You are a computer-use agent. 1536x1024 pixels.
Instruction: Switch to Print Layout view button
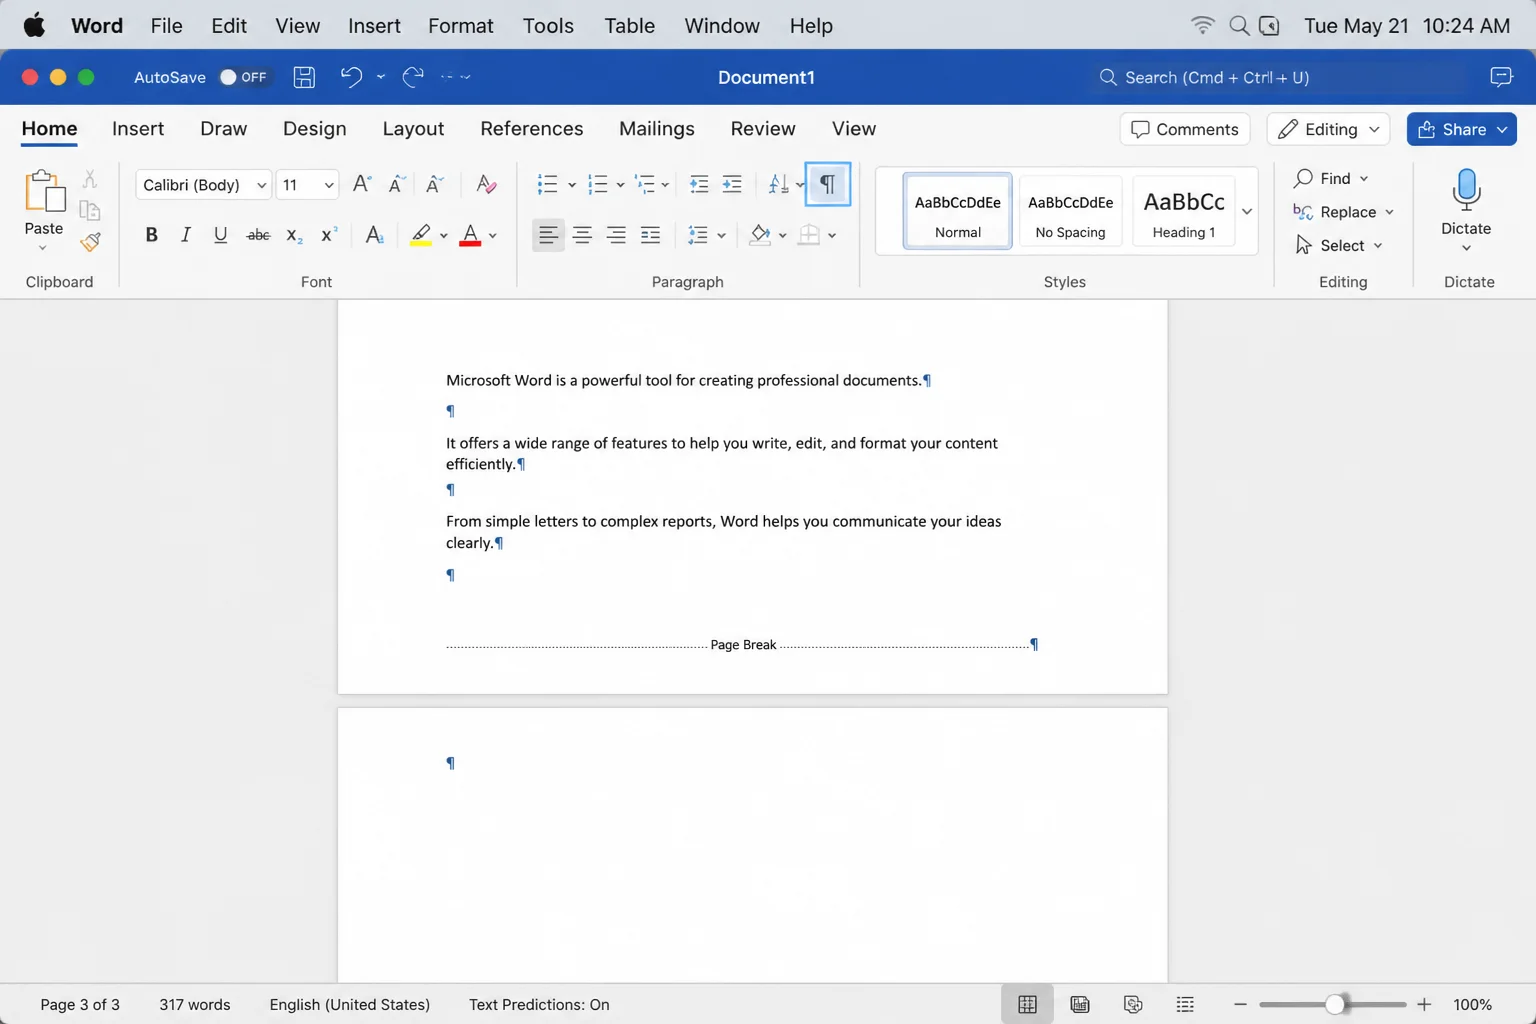(x=1027, y=1004)
